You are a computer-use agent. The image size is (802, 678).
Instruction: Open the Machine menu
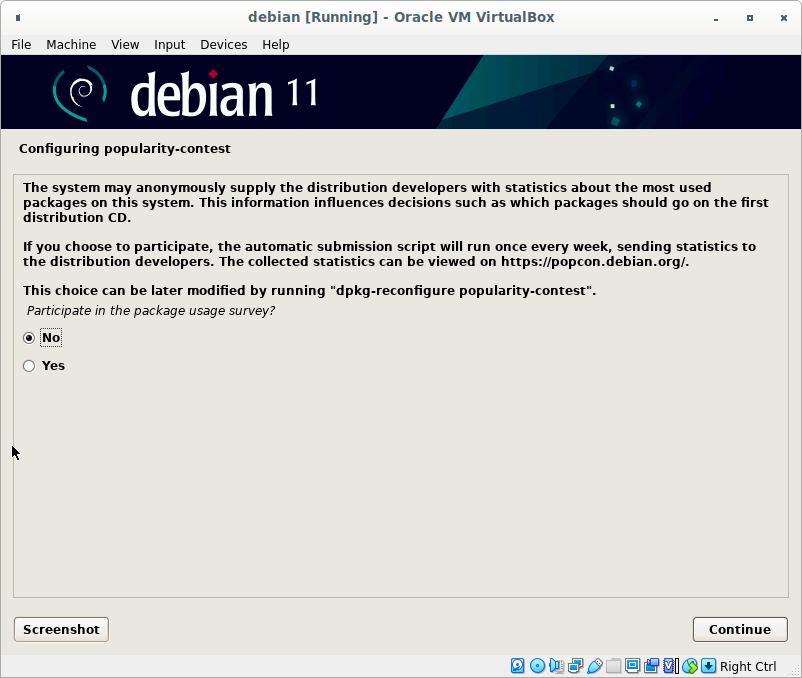pos(71,44)
